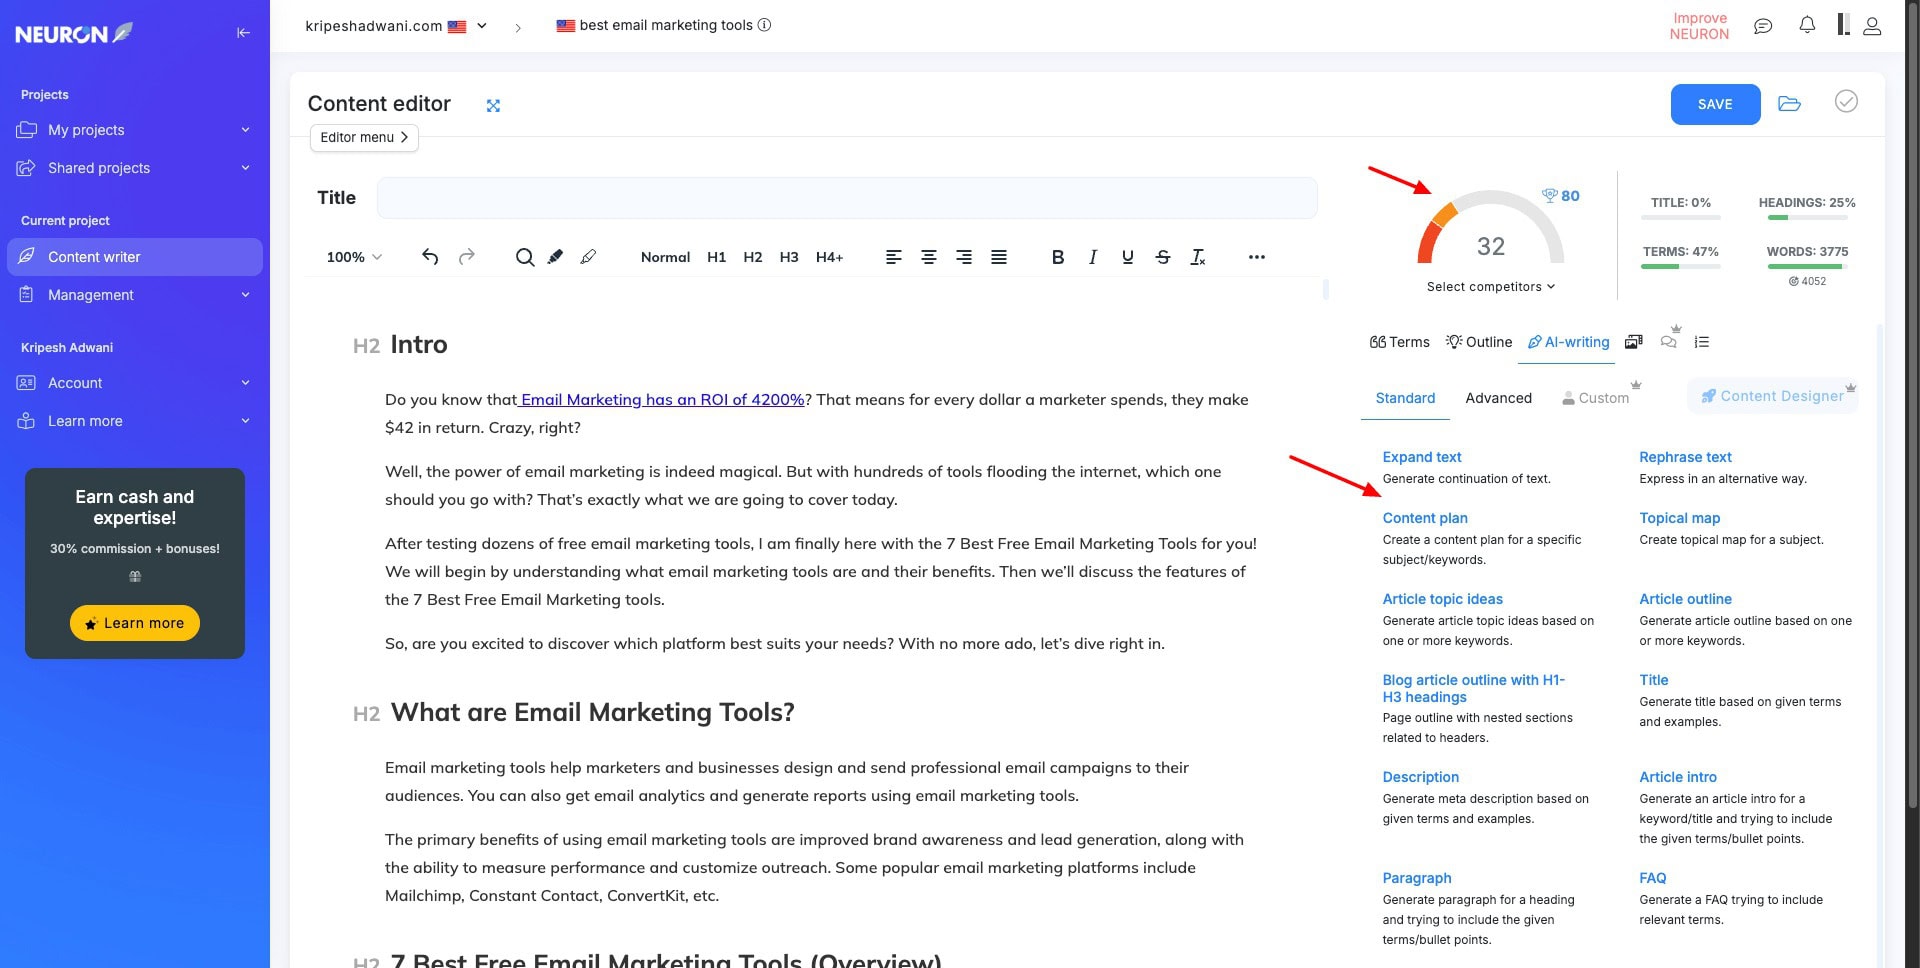1920x968 pixels.
Task: Click the notification bell icon
Action: pos(1807,26)
